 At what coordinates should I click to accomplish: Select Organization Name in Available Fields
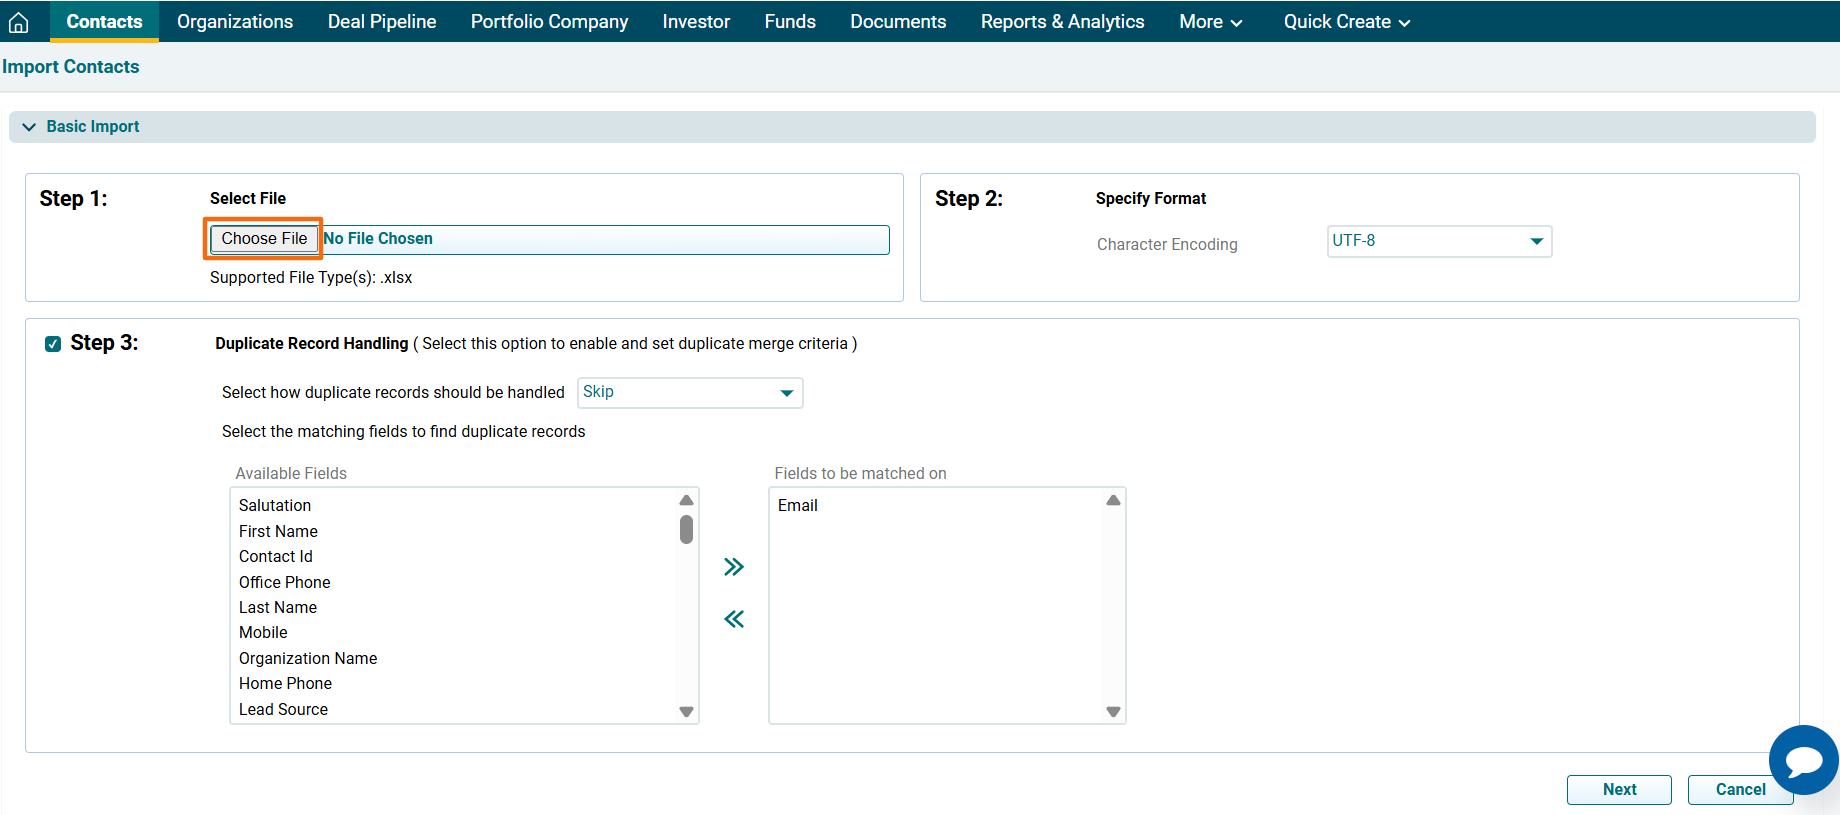pos(308,658)
